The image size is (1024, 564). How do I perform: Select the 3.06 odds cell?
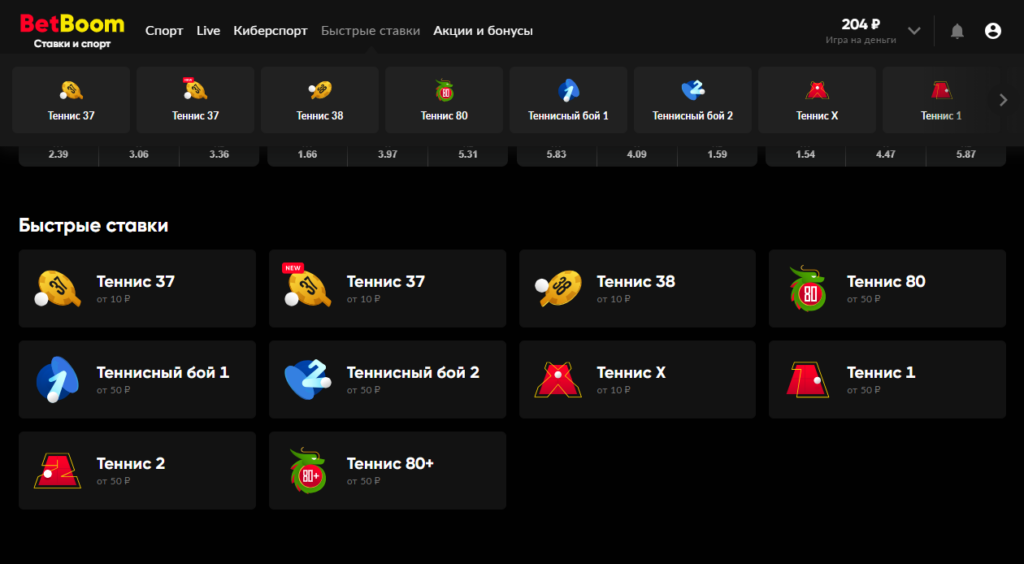point(139,155)
